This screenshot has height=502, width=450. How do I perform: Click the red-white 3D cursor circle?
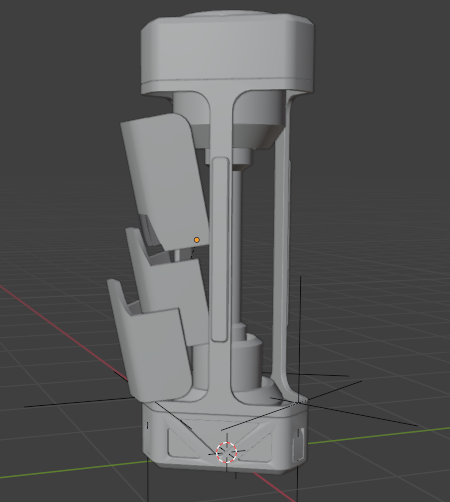tap(226, 452)
